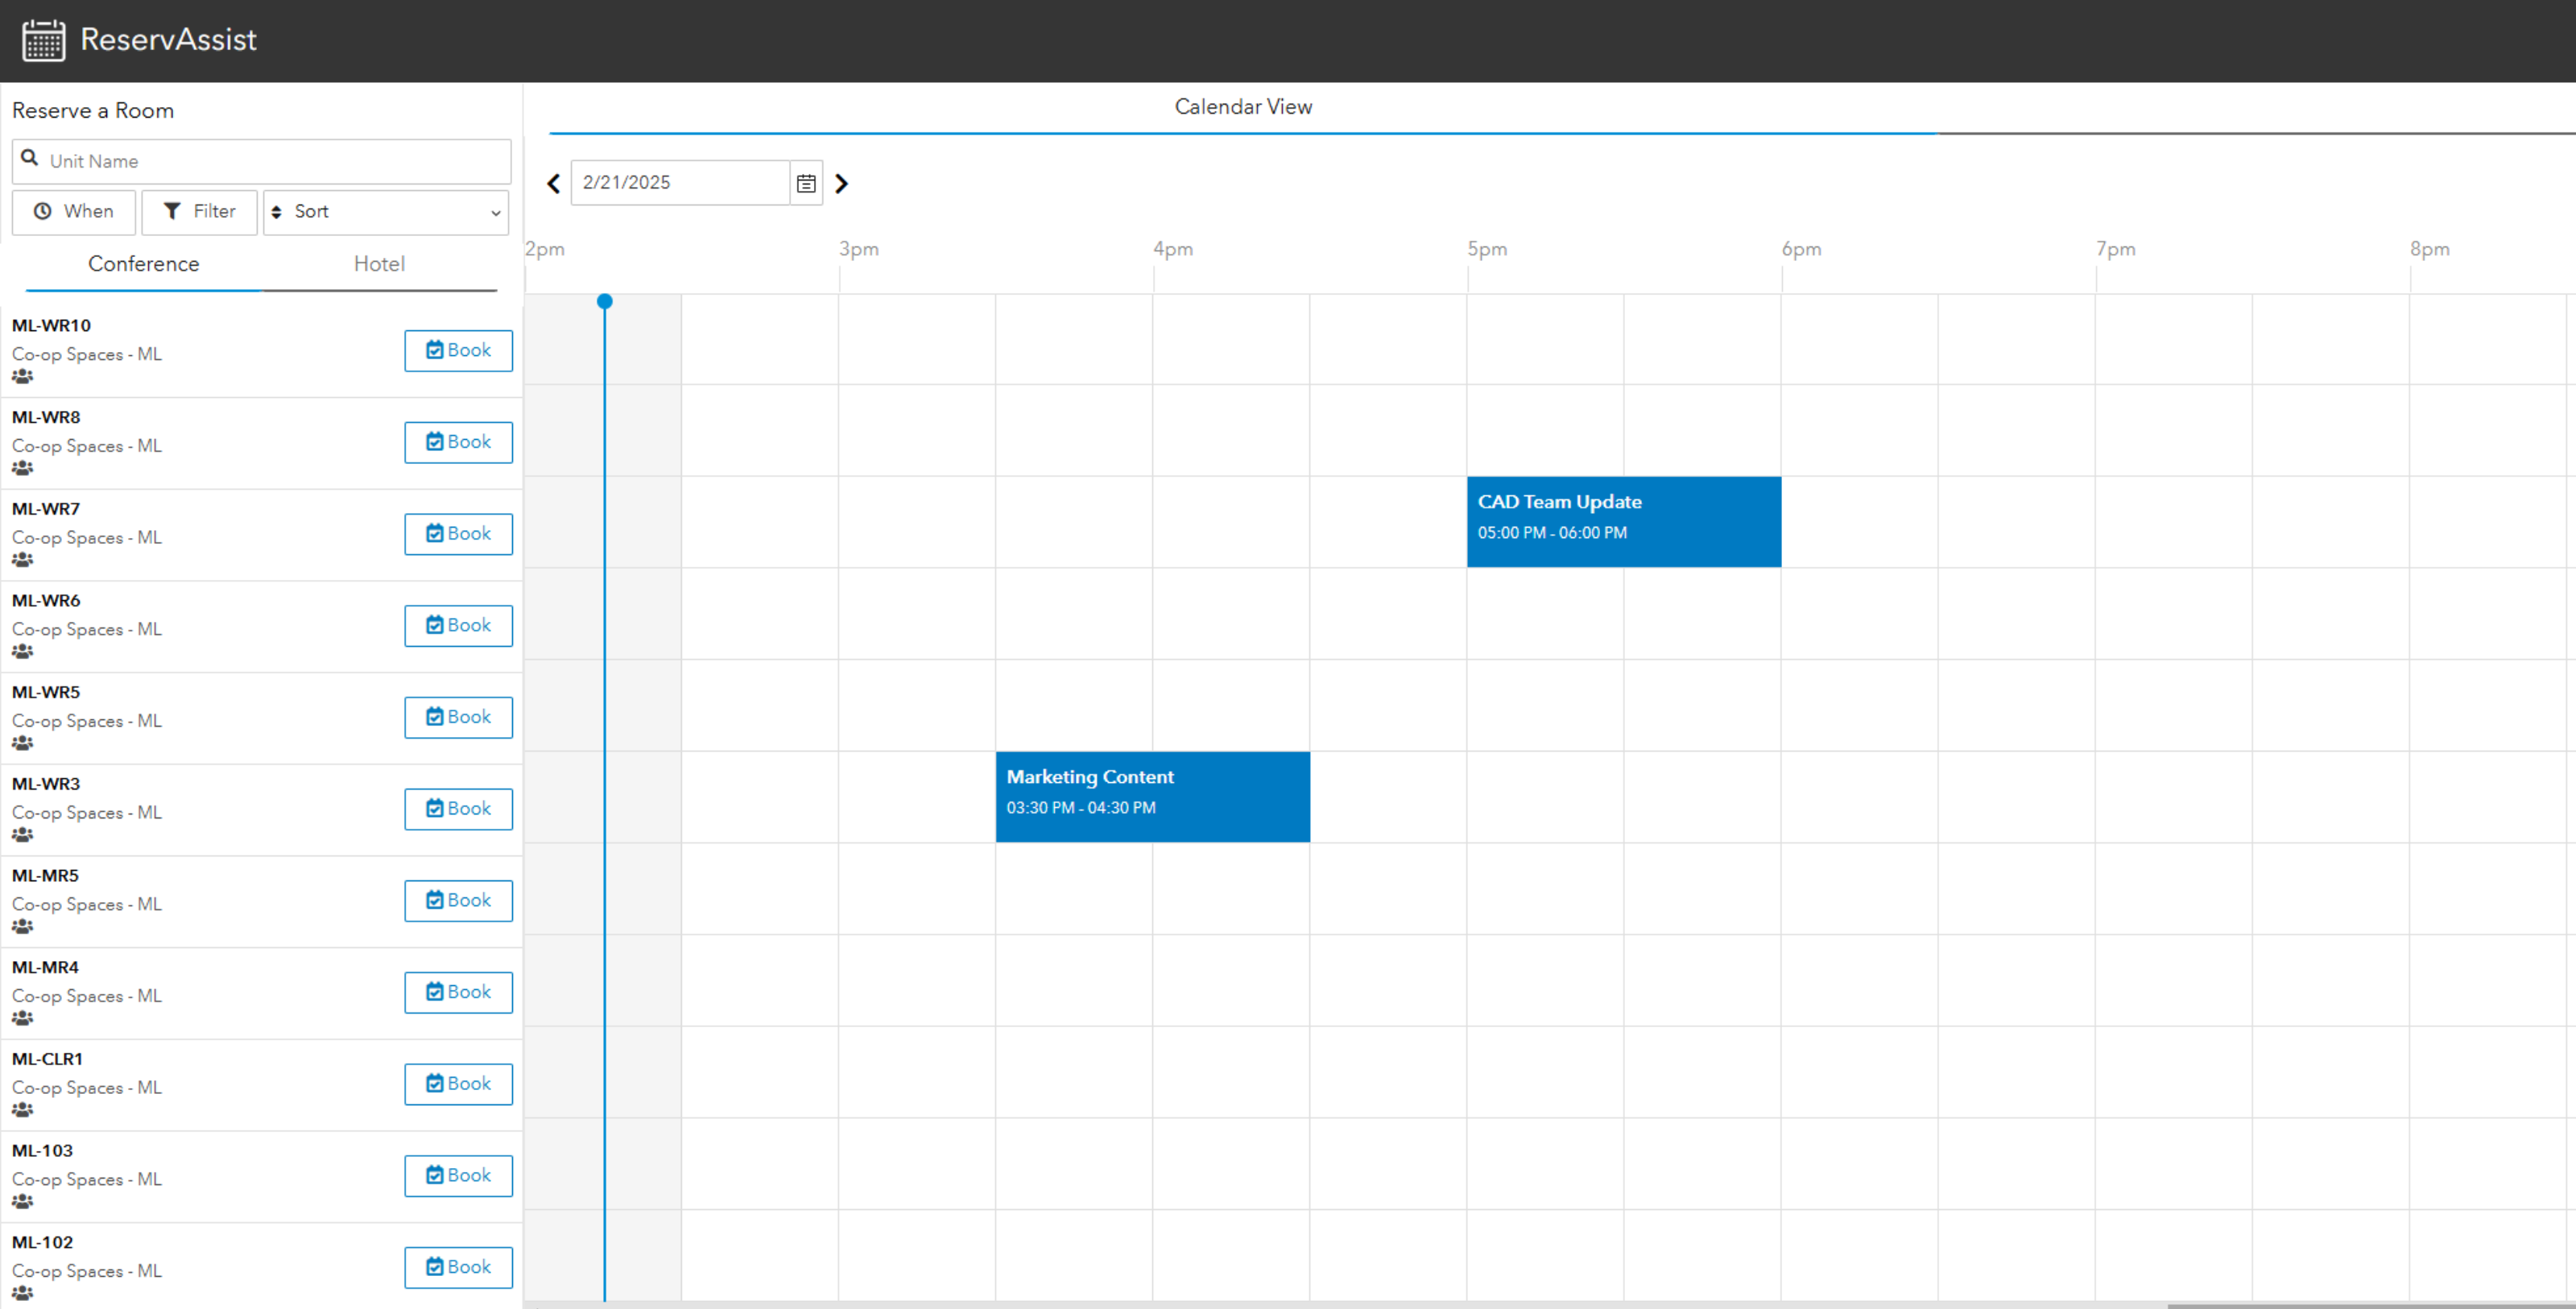Switch to the Hotel tab
The height and width of the screenshot is (1309, 2576).
coord(379,264)
